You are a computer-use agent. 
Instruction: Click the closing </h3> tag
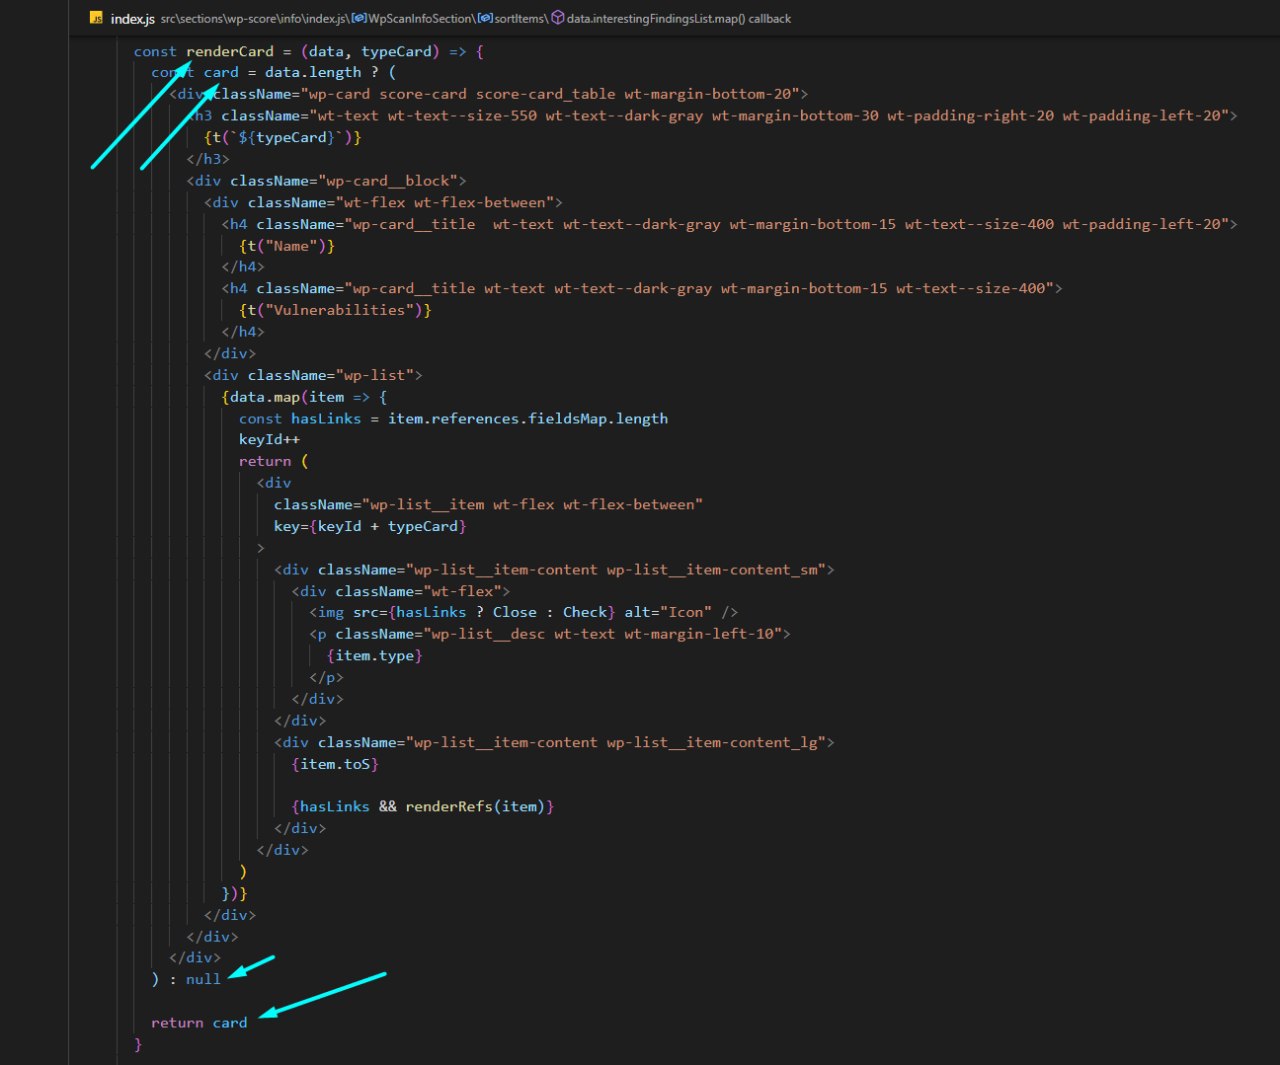208,159
